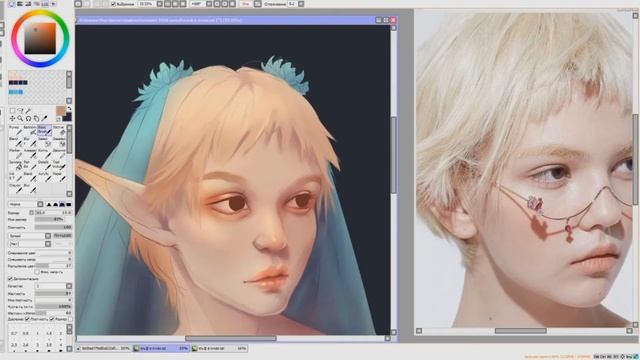This screenshot has height=360, width=640.
Task: Pick the third brush edge shape
Action: pyautogui.click(x=62, y=204)
